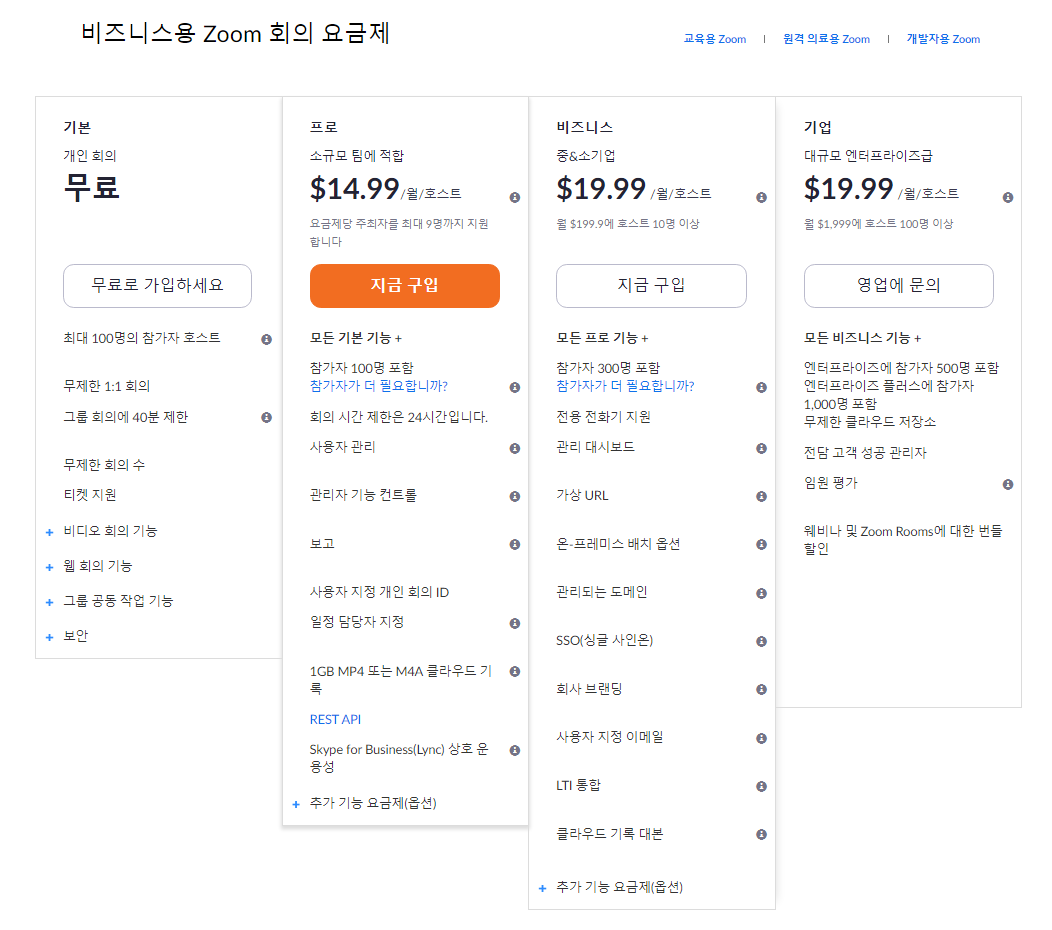Click 무제한 클라우드 저장소 text
Screen dimensions: 1052x930
click(870, 421)
